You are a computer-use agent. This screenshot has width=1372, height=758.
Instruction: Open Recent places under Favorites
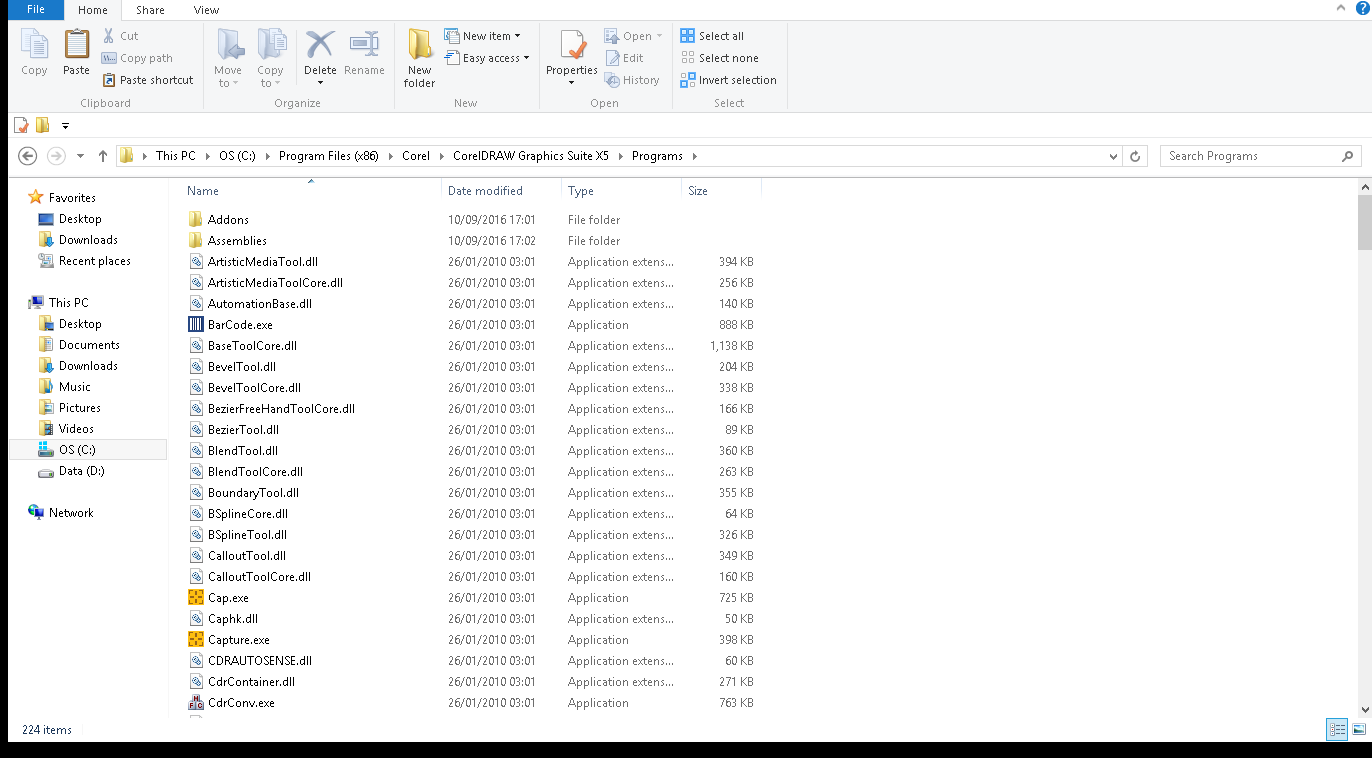pos(95,261)
